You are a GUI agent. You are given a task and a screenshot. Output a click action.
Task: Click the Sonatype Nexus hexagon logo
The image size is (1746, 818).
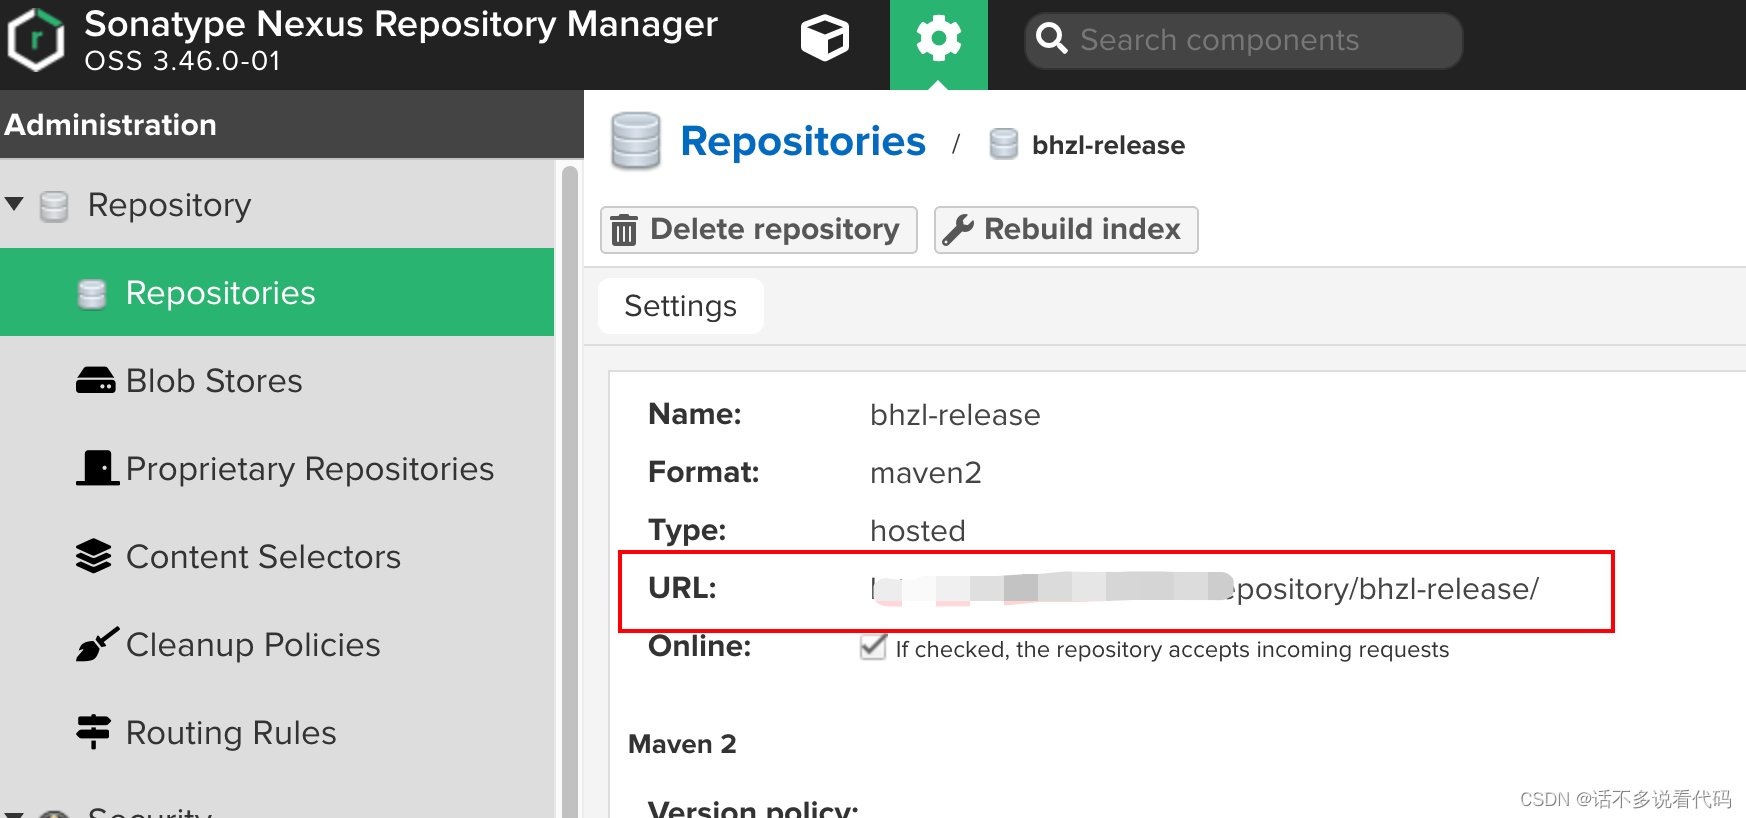(36, 40)
